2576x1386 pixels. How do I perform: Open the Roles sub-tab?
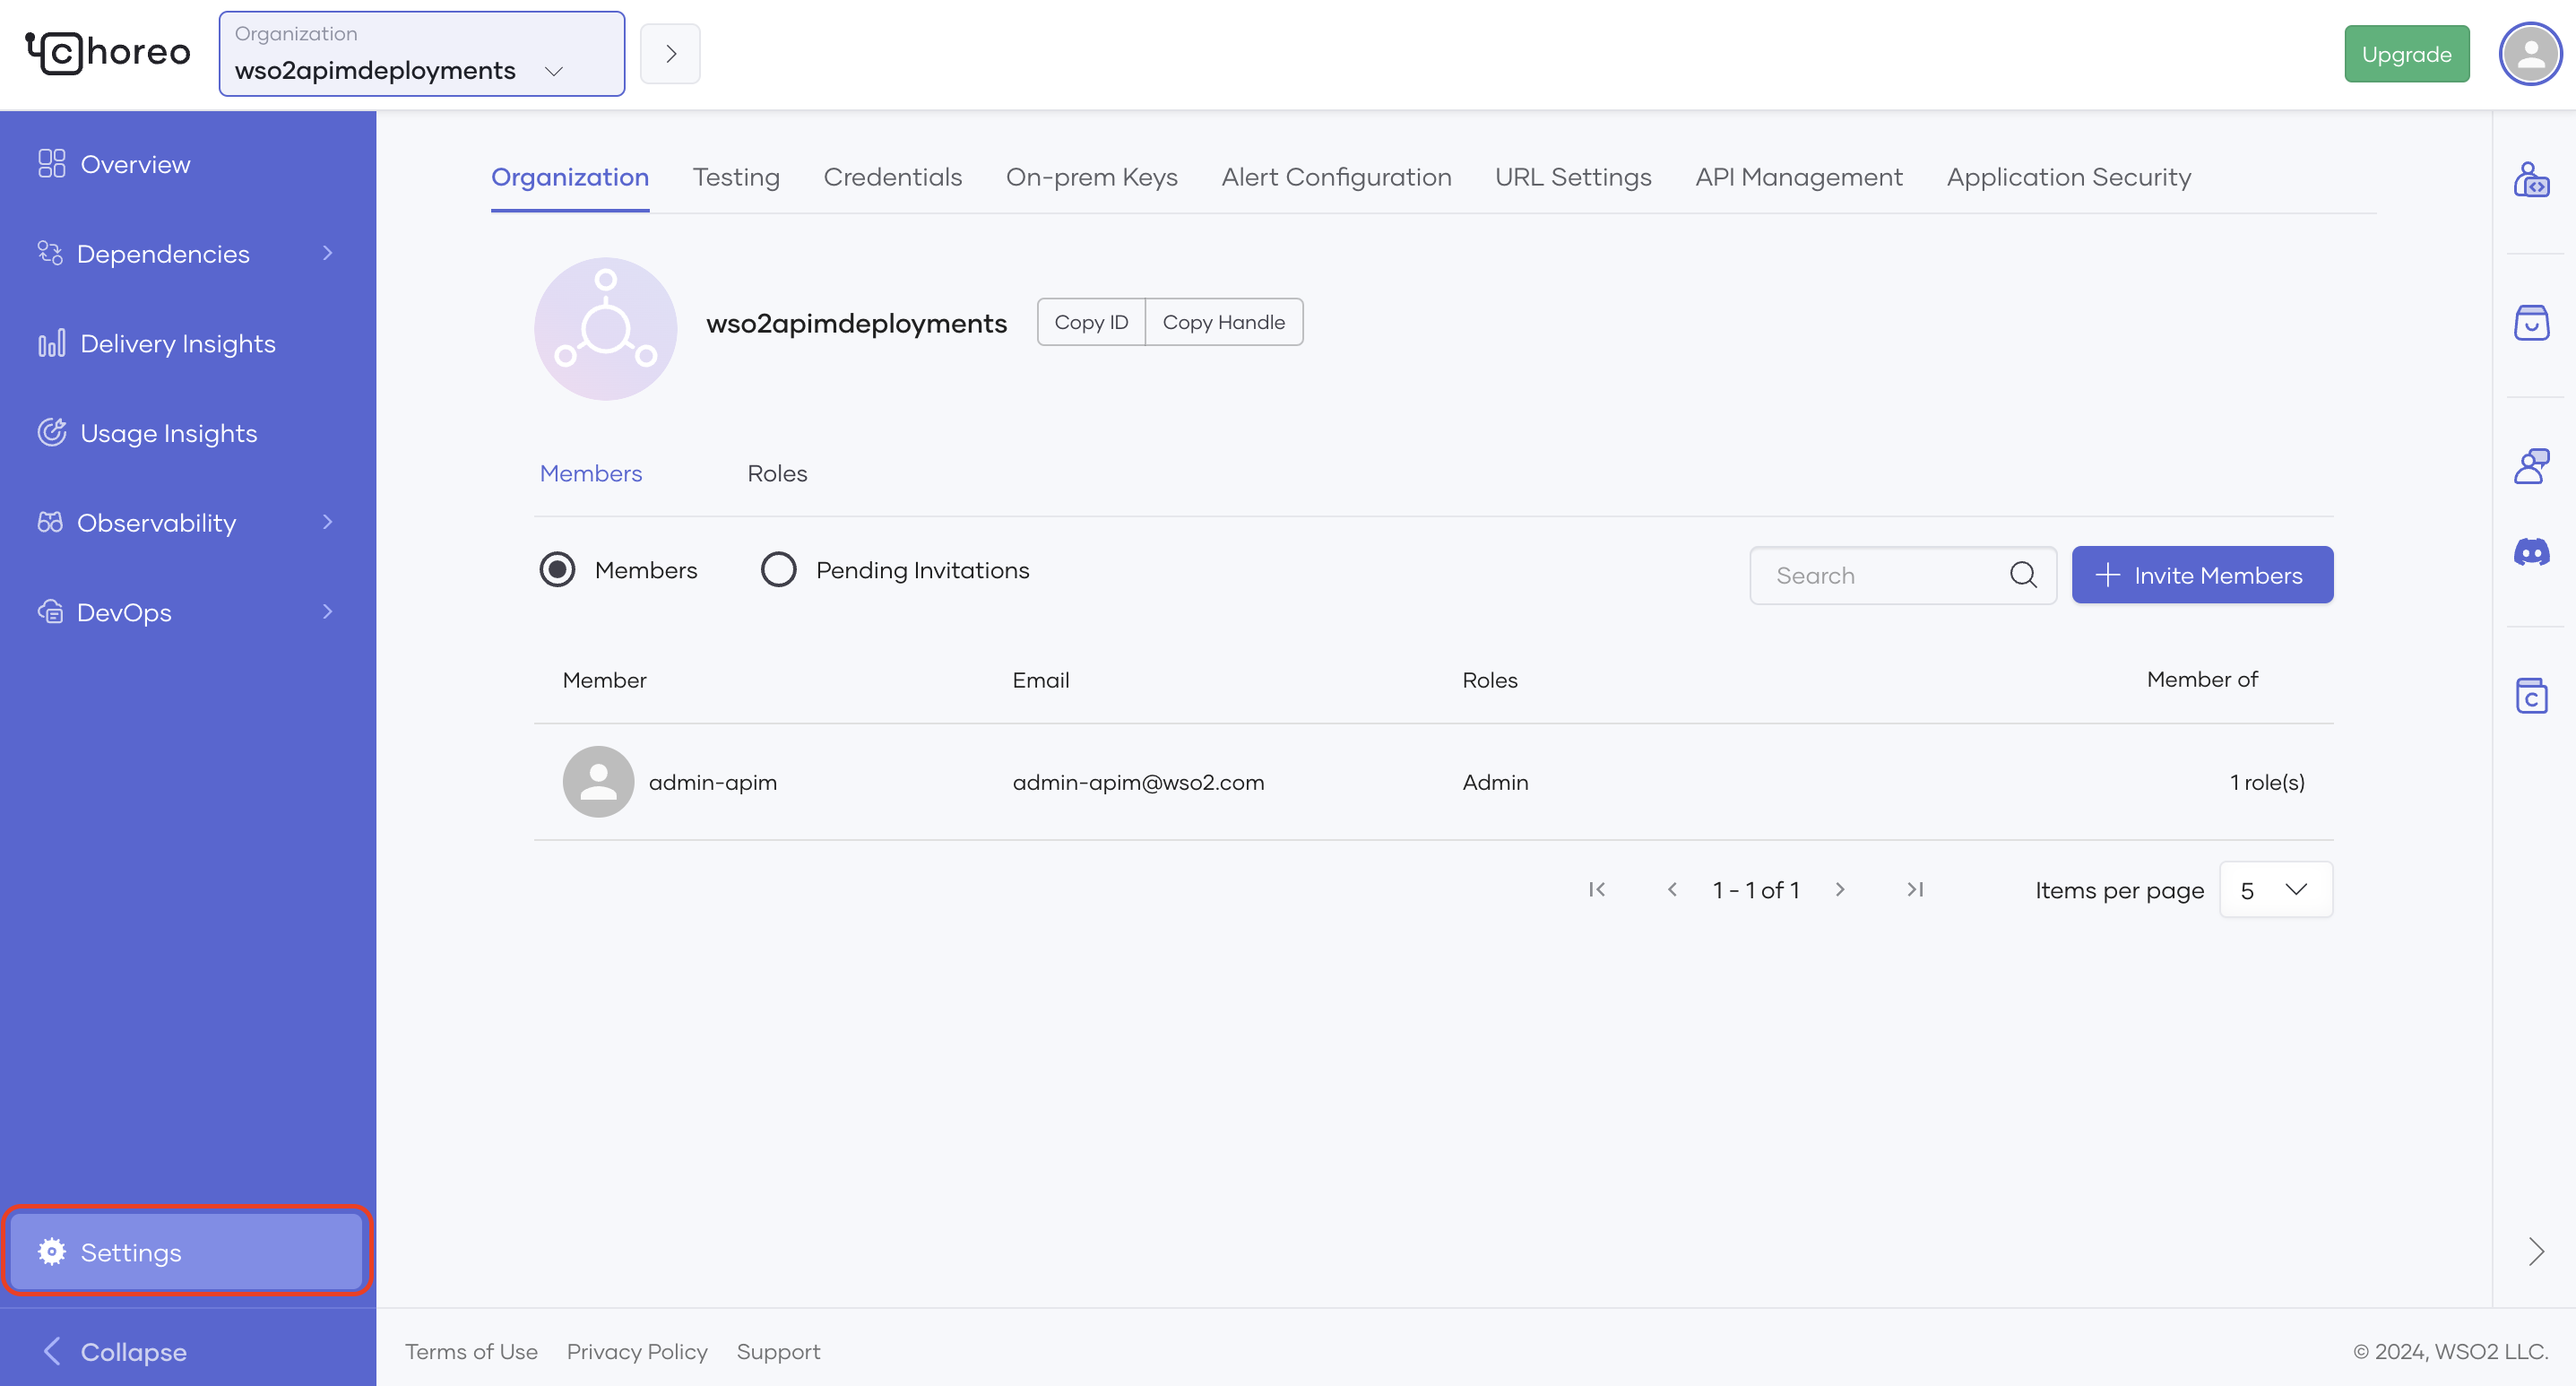click(777, 473)
